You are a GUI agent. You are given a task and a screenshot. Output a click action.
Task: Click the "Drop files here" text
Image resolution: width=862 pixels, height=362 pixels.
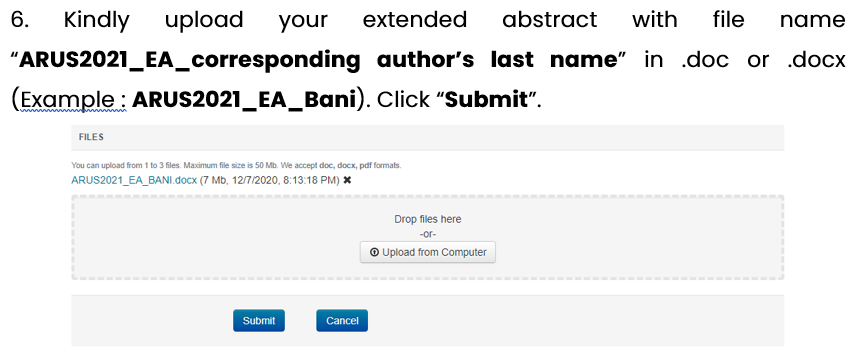click(428, 219)
